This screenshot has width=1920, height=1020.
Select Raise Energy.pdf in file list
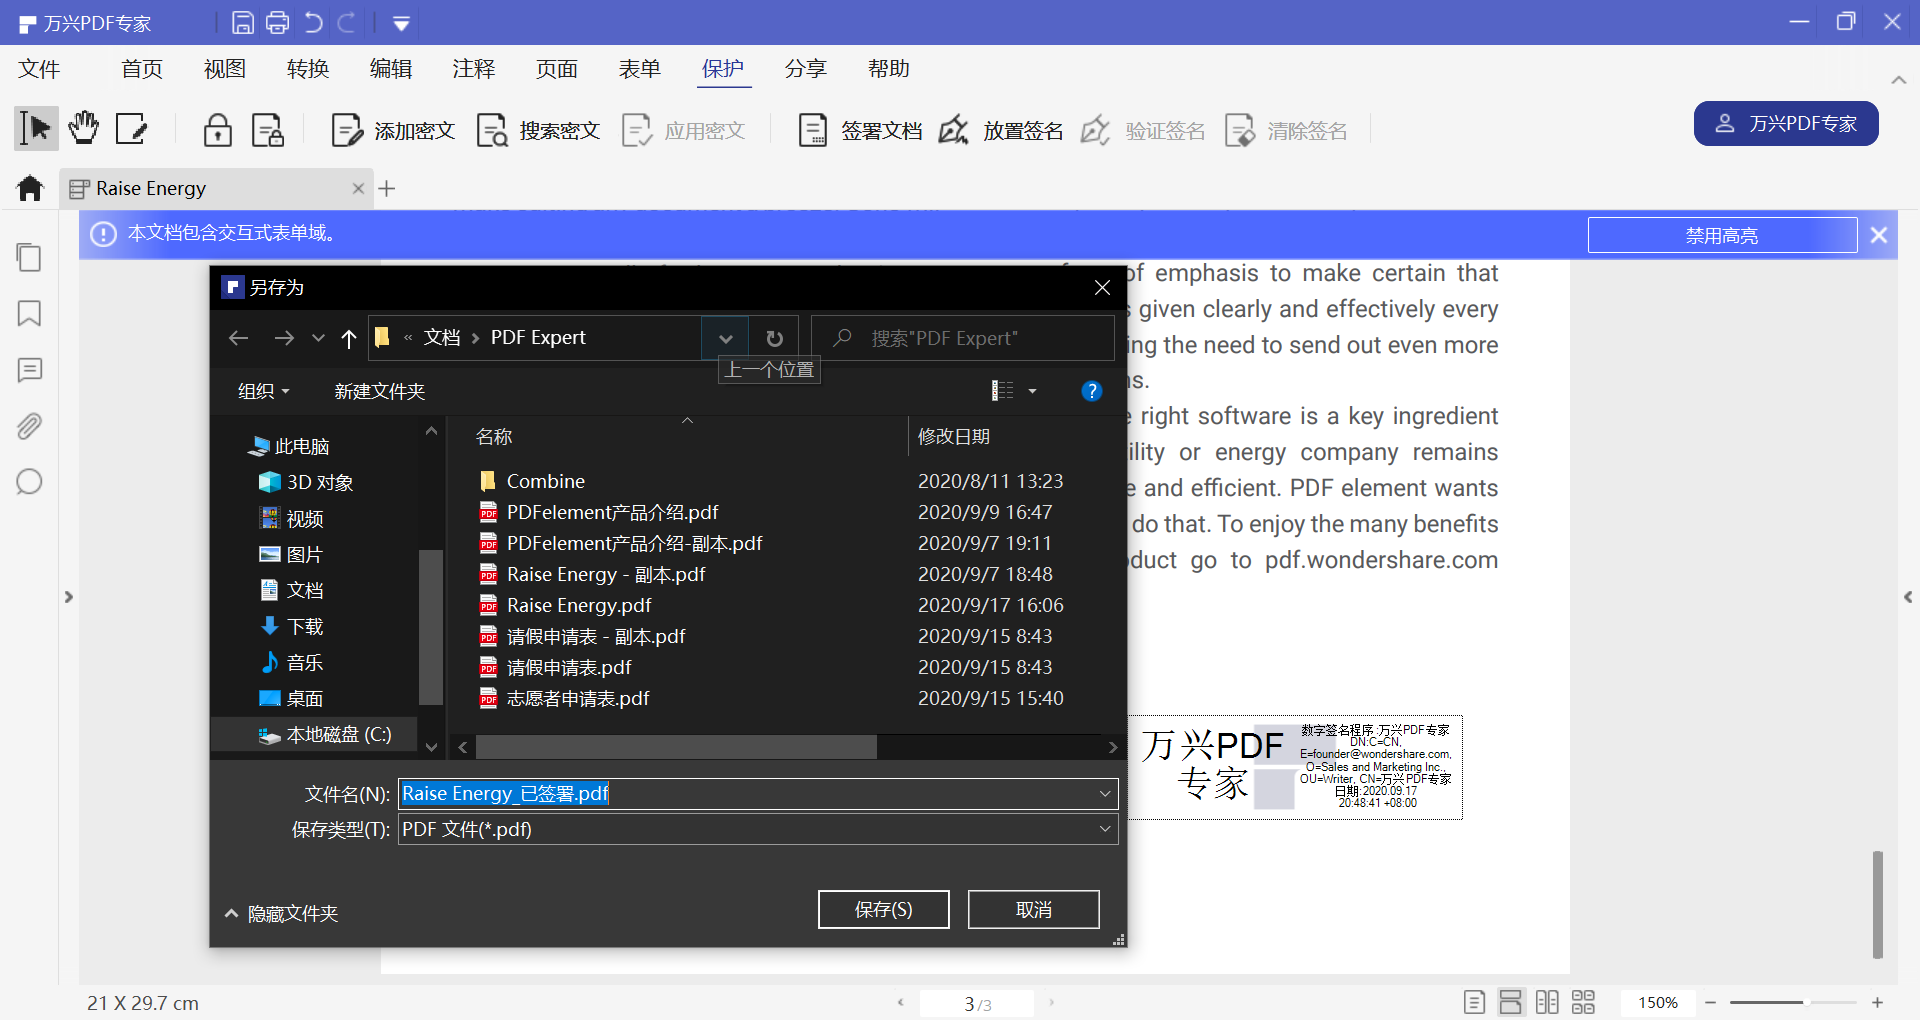pos(578,605)
